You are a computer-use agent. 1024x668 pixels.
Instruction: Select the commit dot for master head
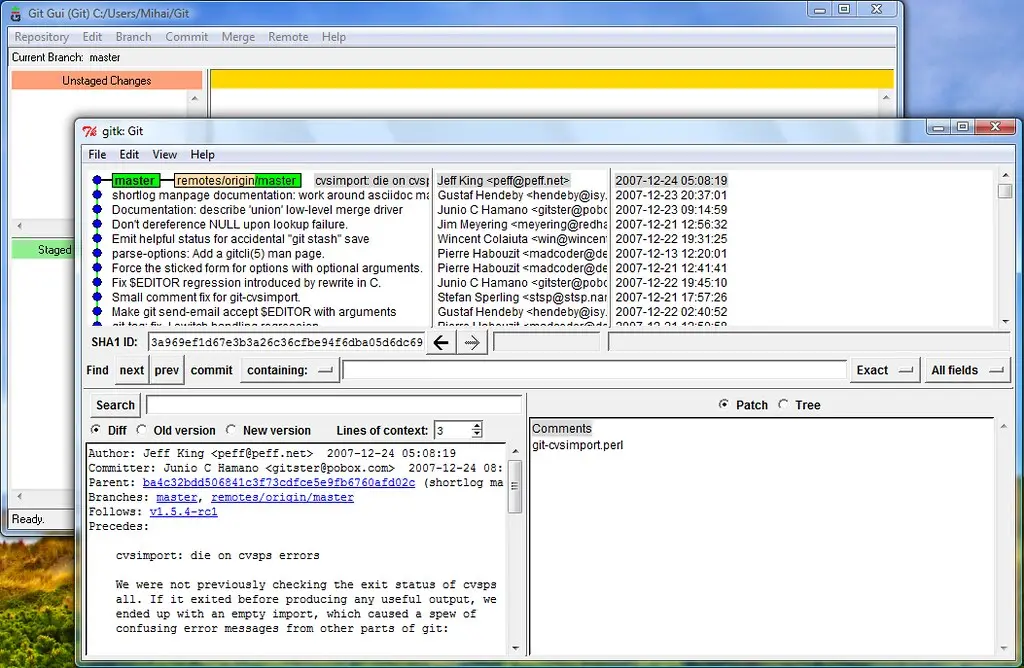[97, 180]
